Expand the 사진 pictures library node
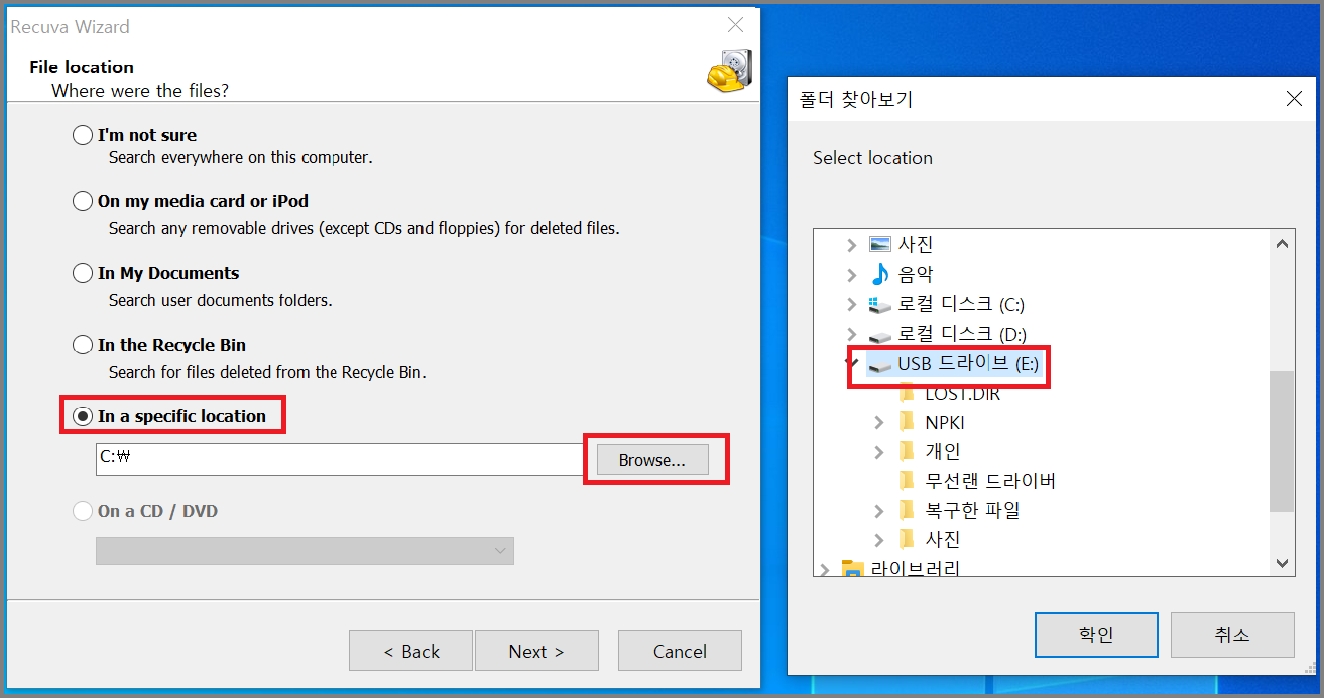 click(851, 245)
